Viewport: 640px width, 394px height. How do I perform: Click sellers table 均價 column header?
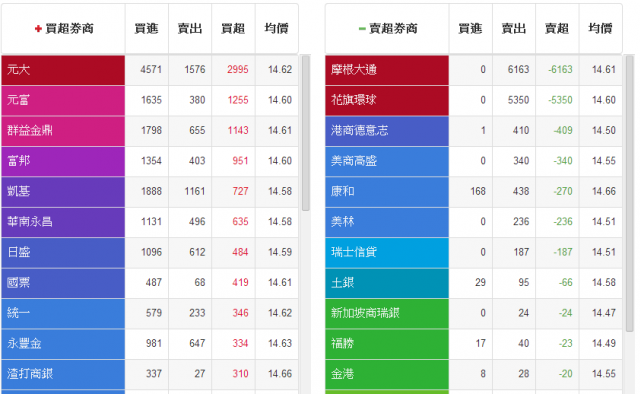(600, 29)
